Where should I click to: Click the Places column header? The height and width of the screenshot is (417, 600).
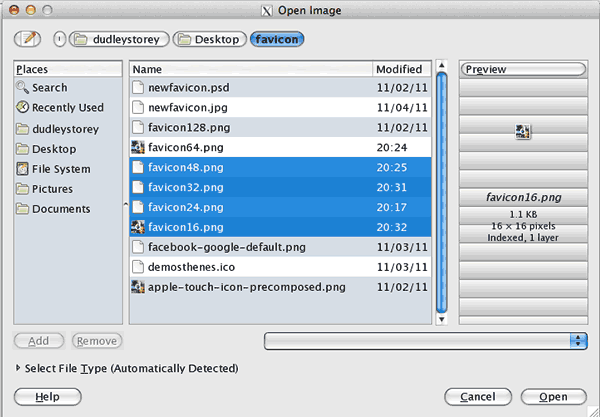68,69
